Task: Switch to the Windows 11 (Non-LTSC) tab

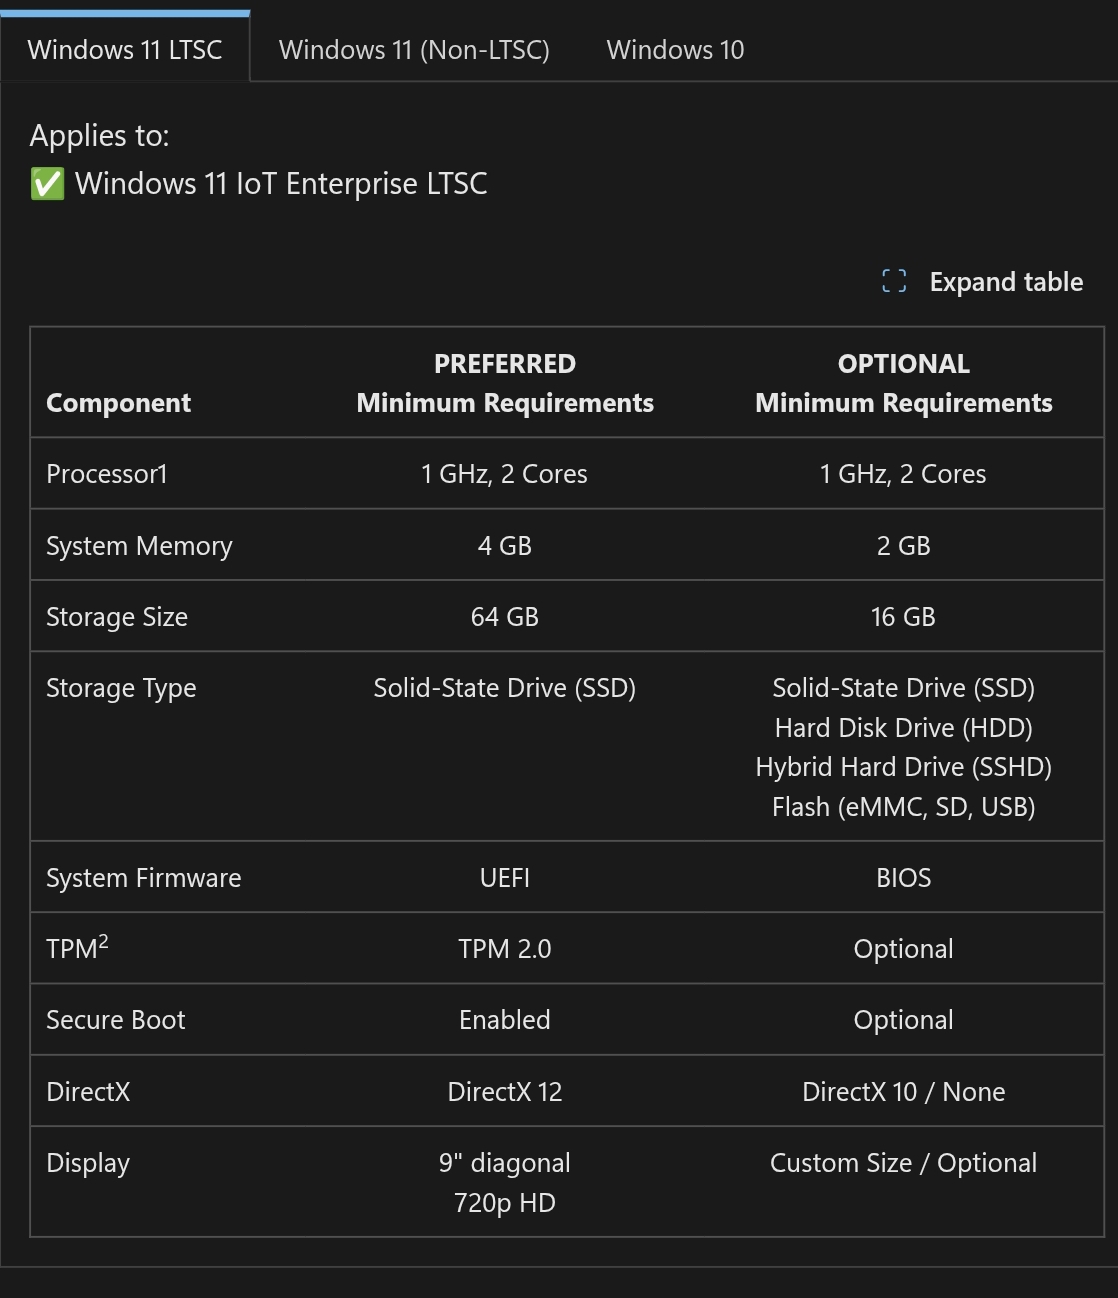Action: click(414, 50)
